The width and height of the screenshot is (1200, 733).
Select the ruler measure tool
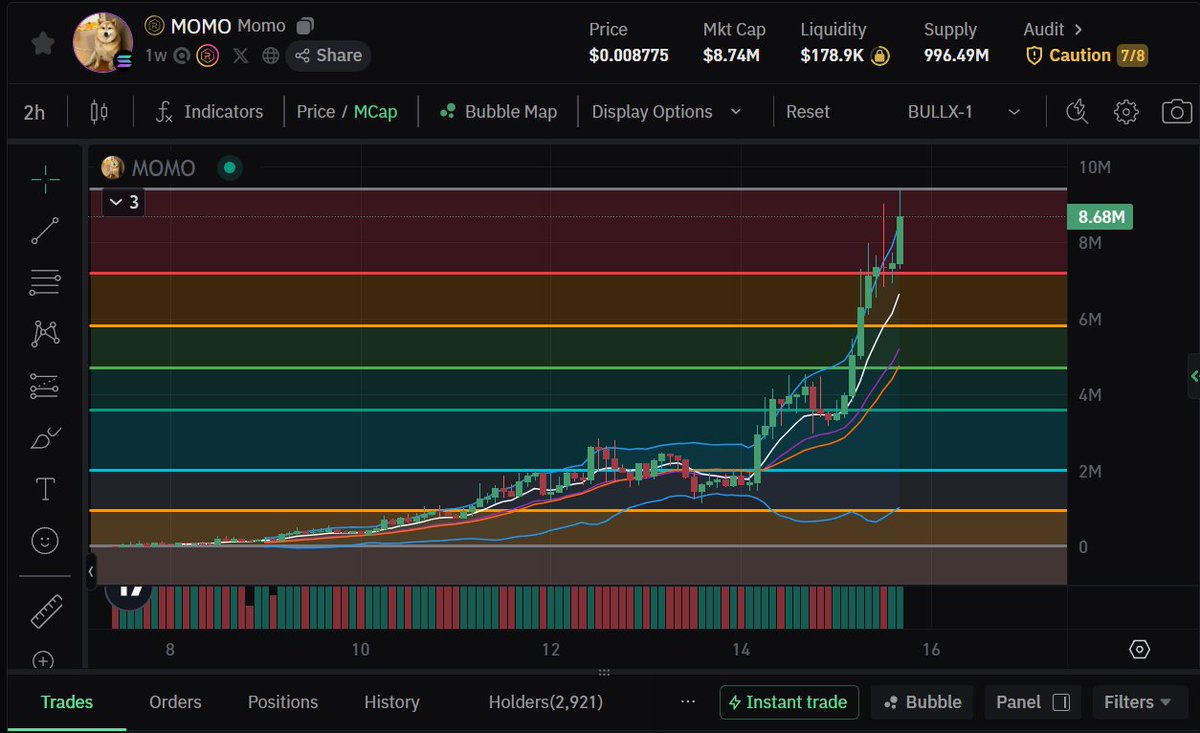click(45, 610)
